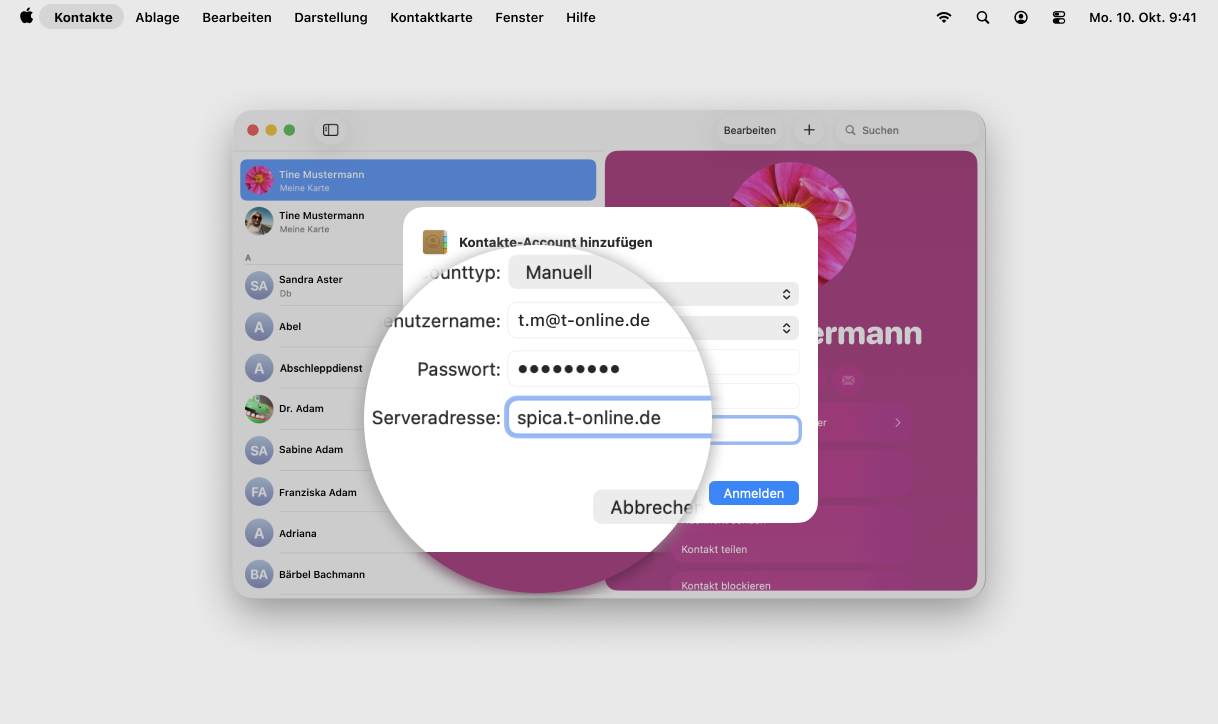Open the Darstellung menu

(330, 17)
